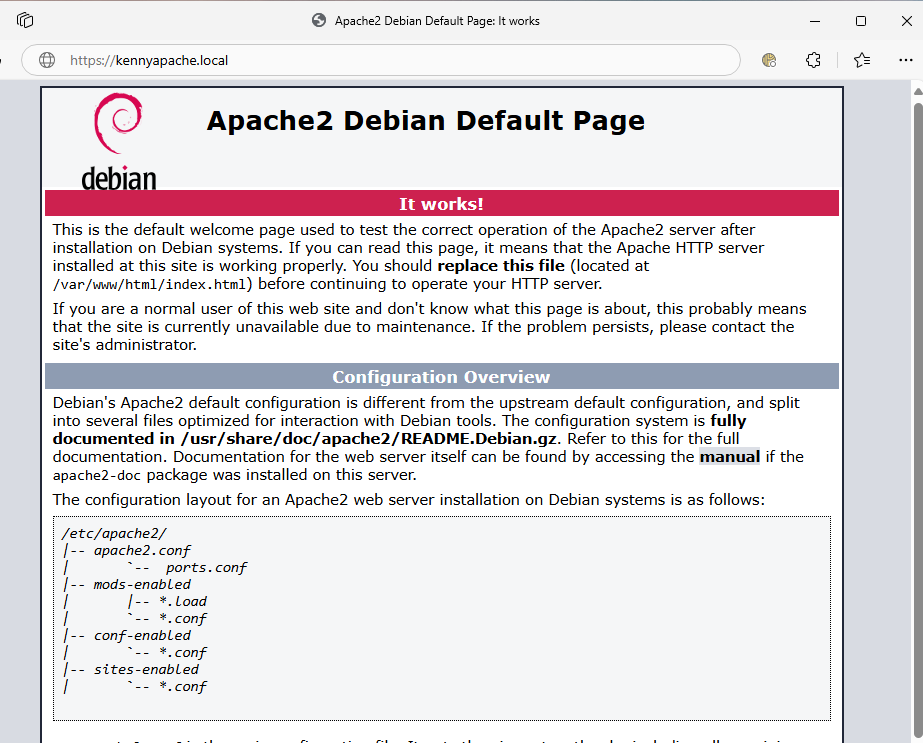Screen dimensions: 923x743
Task: Click the "/etc/apache2/" line in config tree
Action: click(114, 533)
